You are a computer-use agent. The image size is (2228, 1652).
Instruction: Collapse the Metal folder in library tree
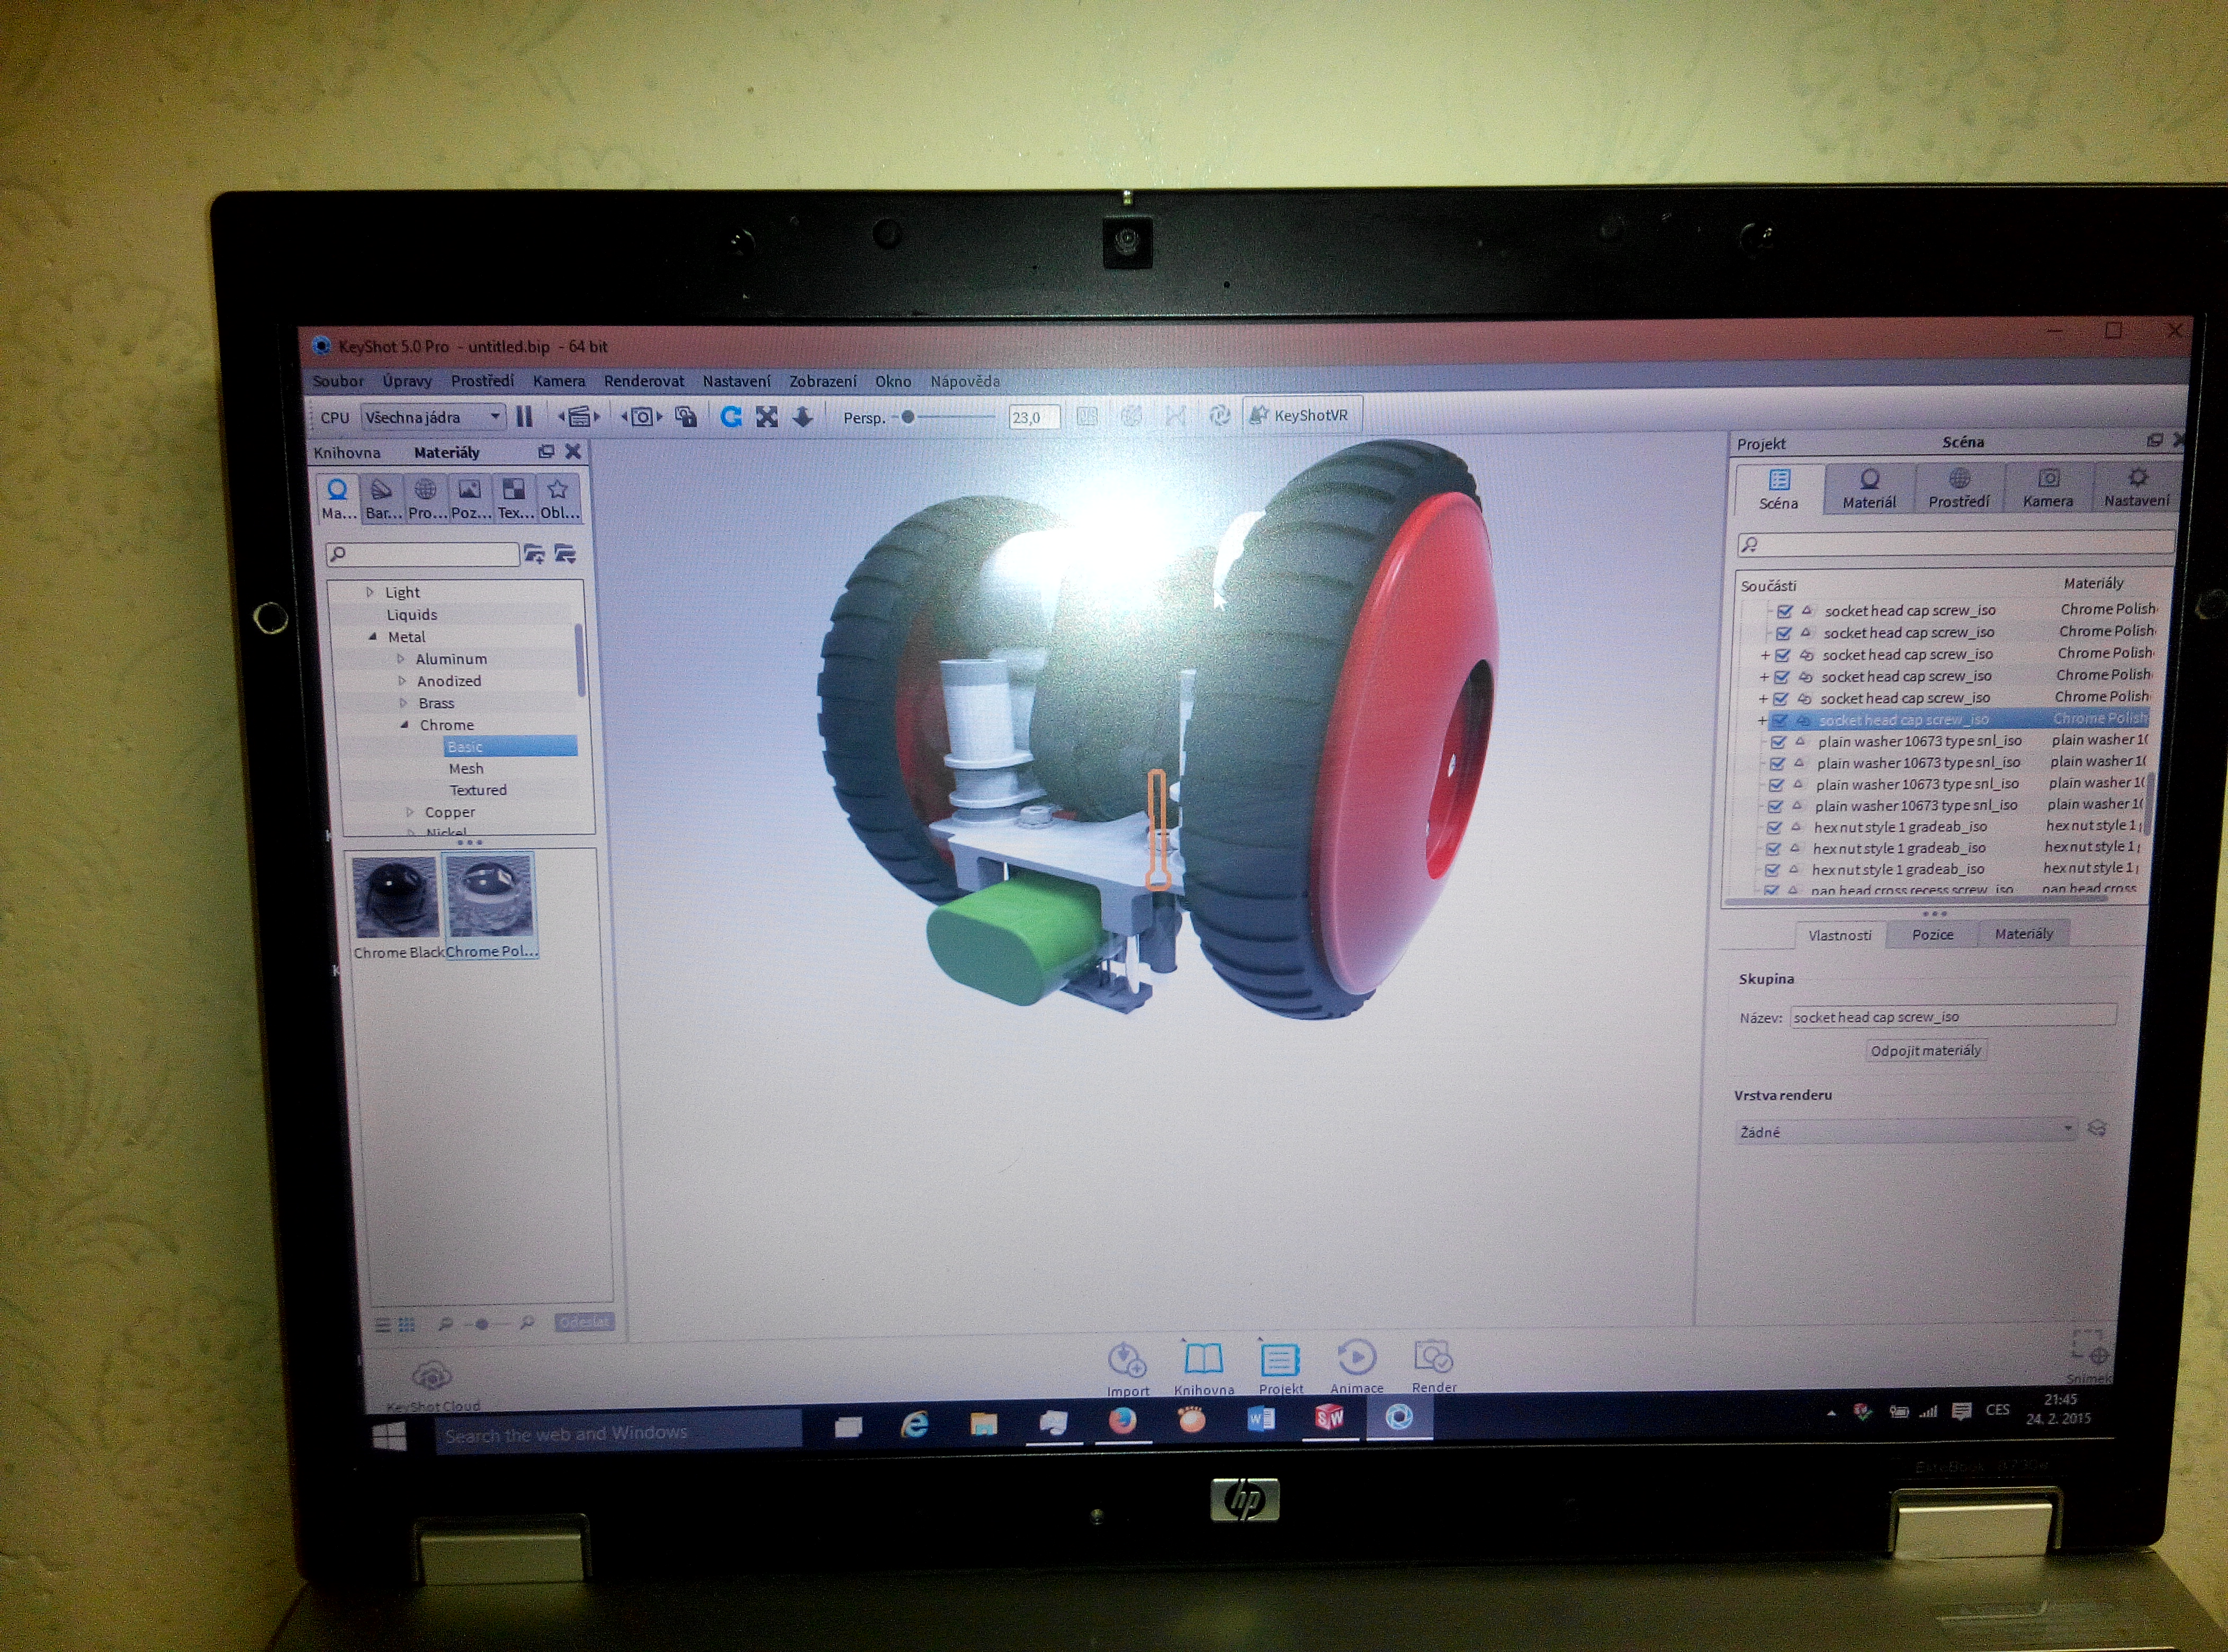click(373, 636)
